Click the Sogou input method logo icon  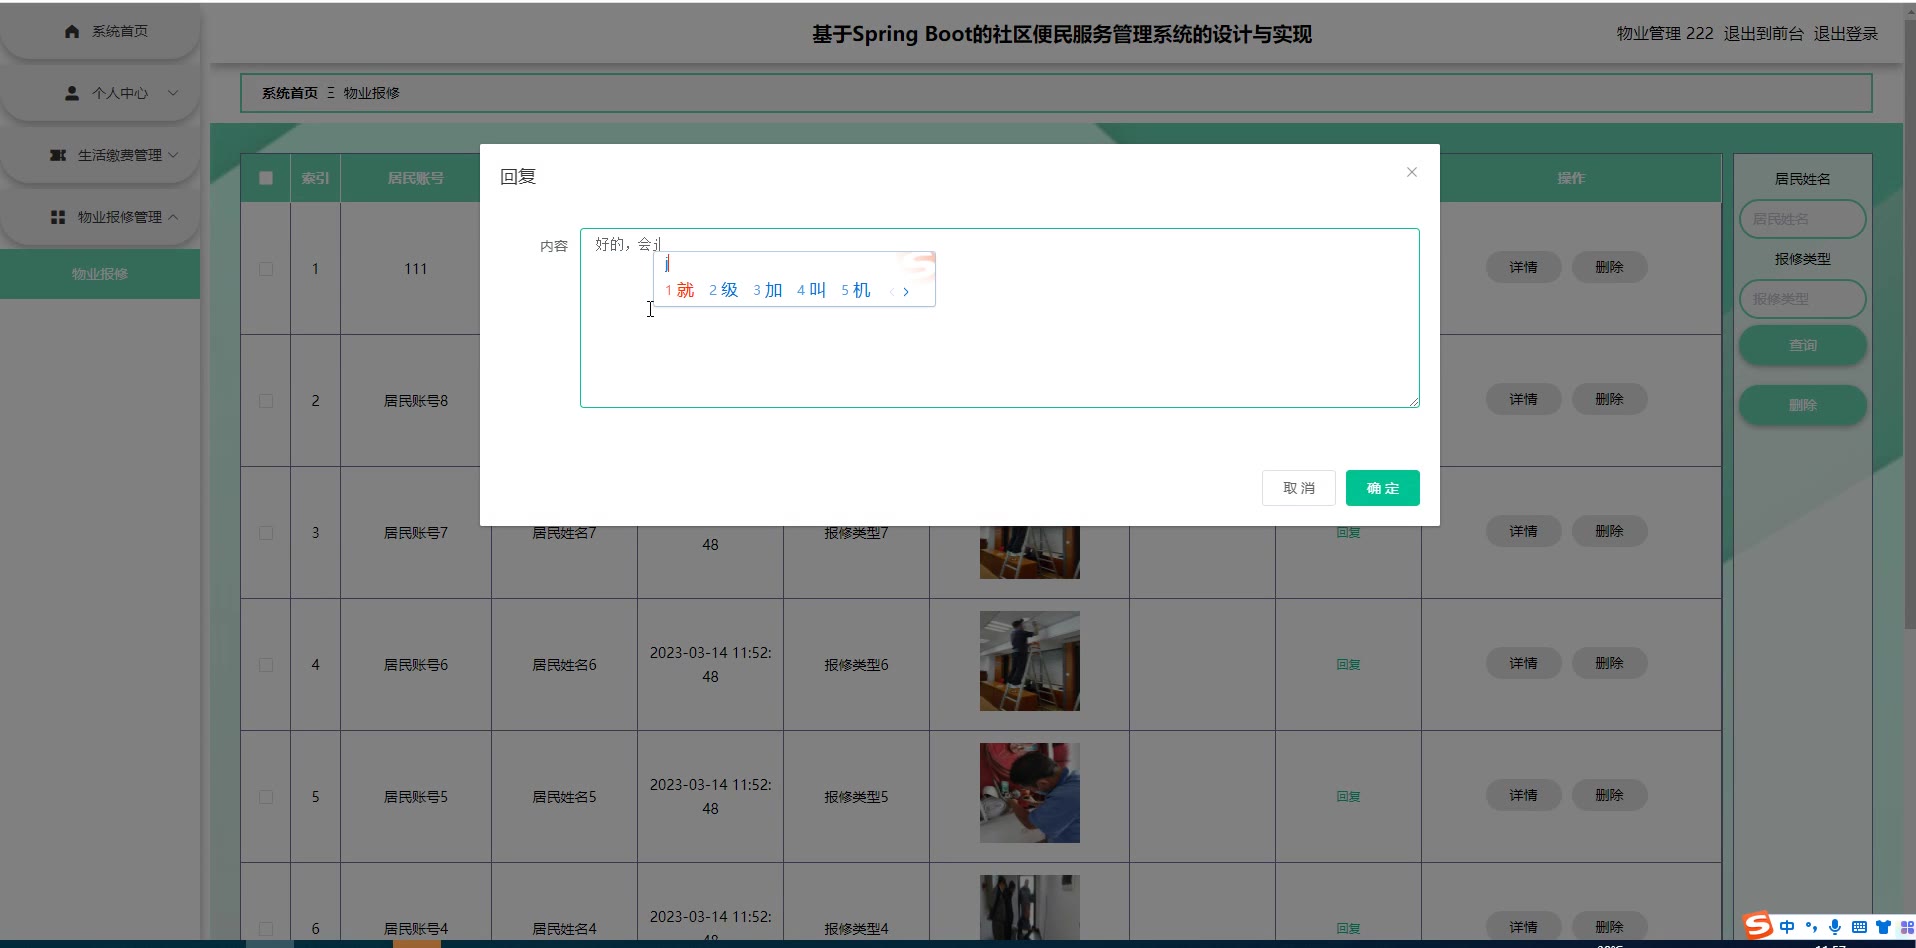(1758, 926)
